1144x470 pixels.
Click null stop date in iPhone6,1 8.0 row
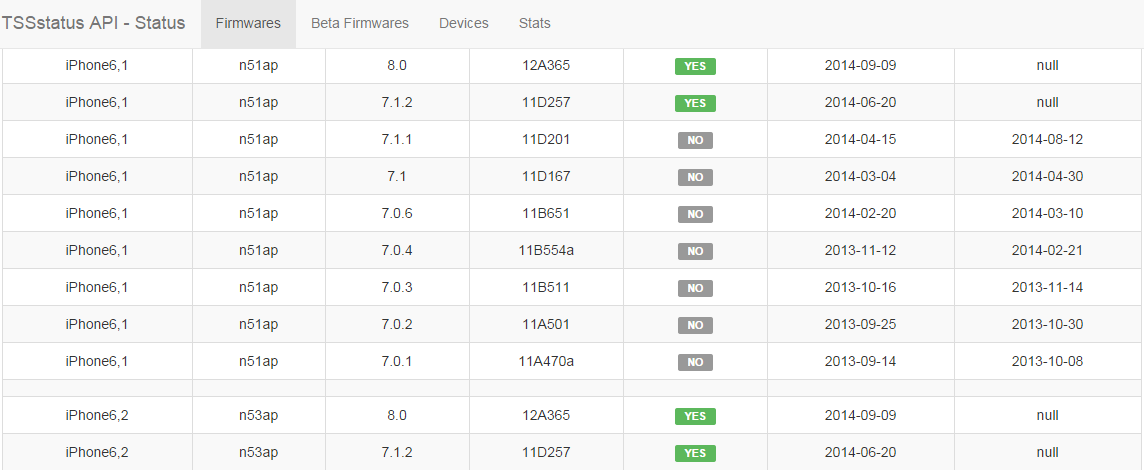tap(1048, 65)
